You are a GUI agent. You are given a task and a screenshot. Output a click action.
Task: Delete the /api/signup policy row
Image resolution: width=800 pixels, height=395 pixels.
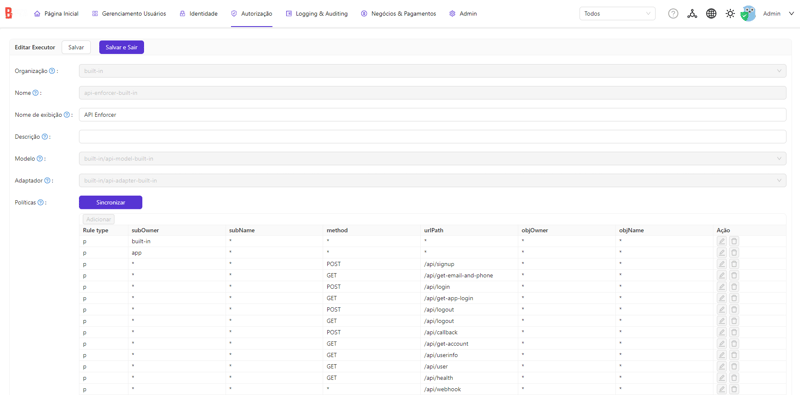(x=734, y=264)
